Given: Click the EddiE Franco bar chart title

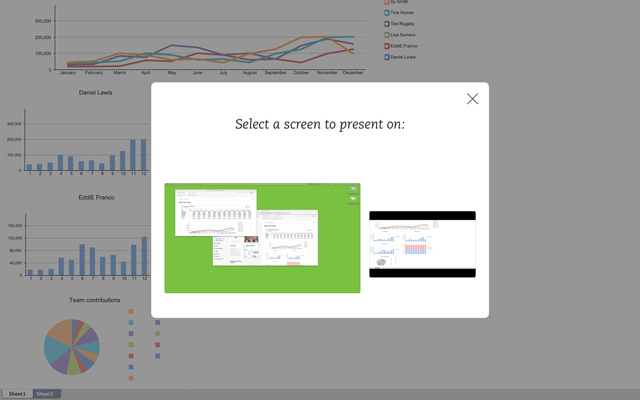Looking at the screenshot, I should 95,197.
